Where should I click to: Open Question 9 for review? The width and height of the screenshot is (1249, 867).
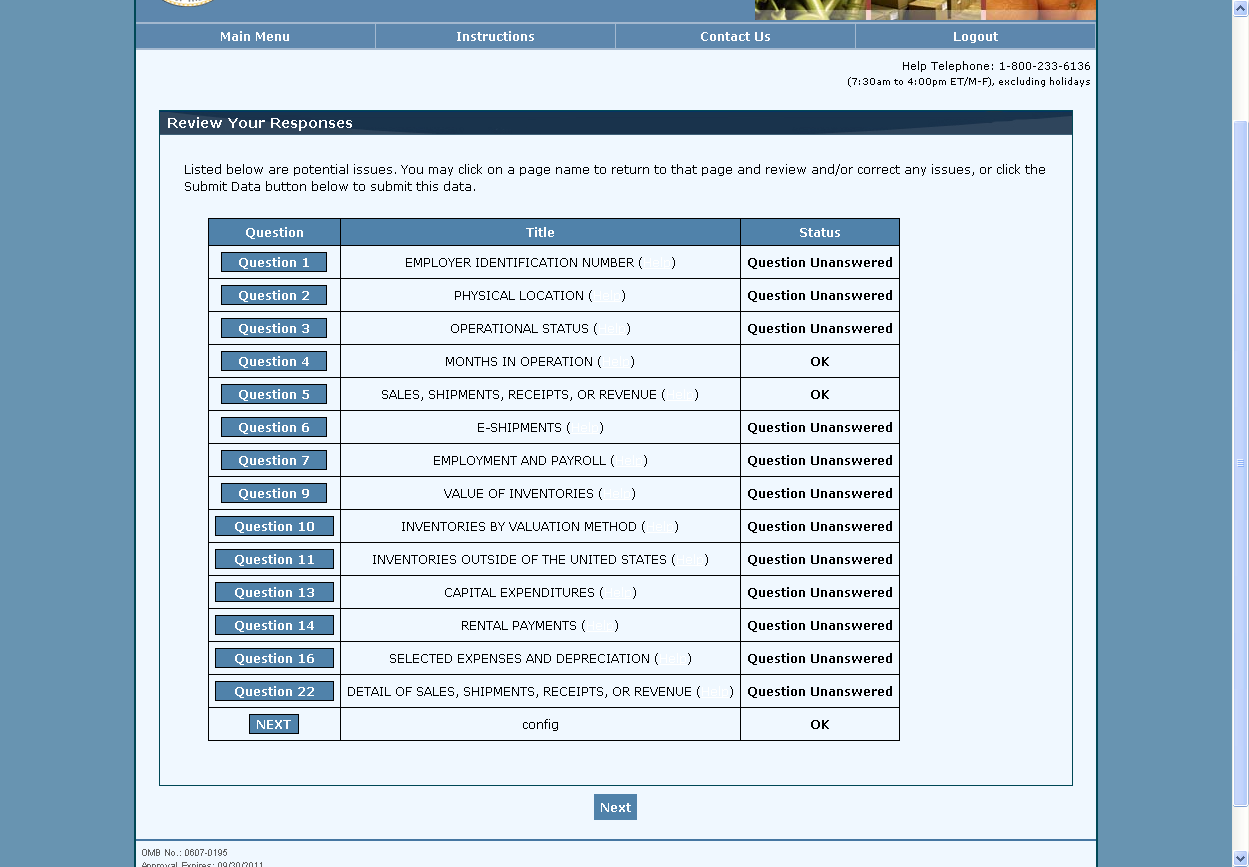(x=274, y=493)
